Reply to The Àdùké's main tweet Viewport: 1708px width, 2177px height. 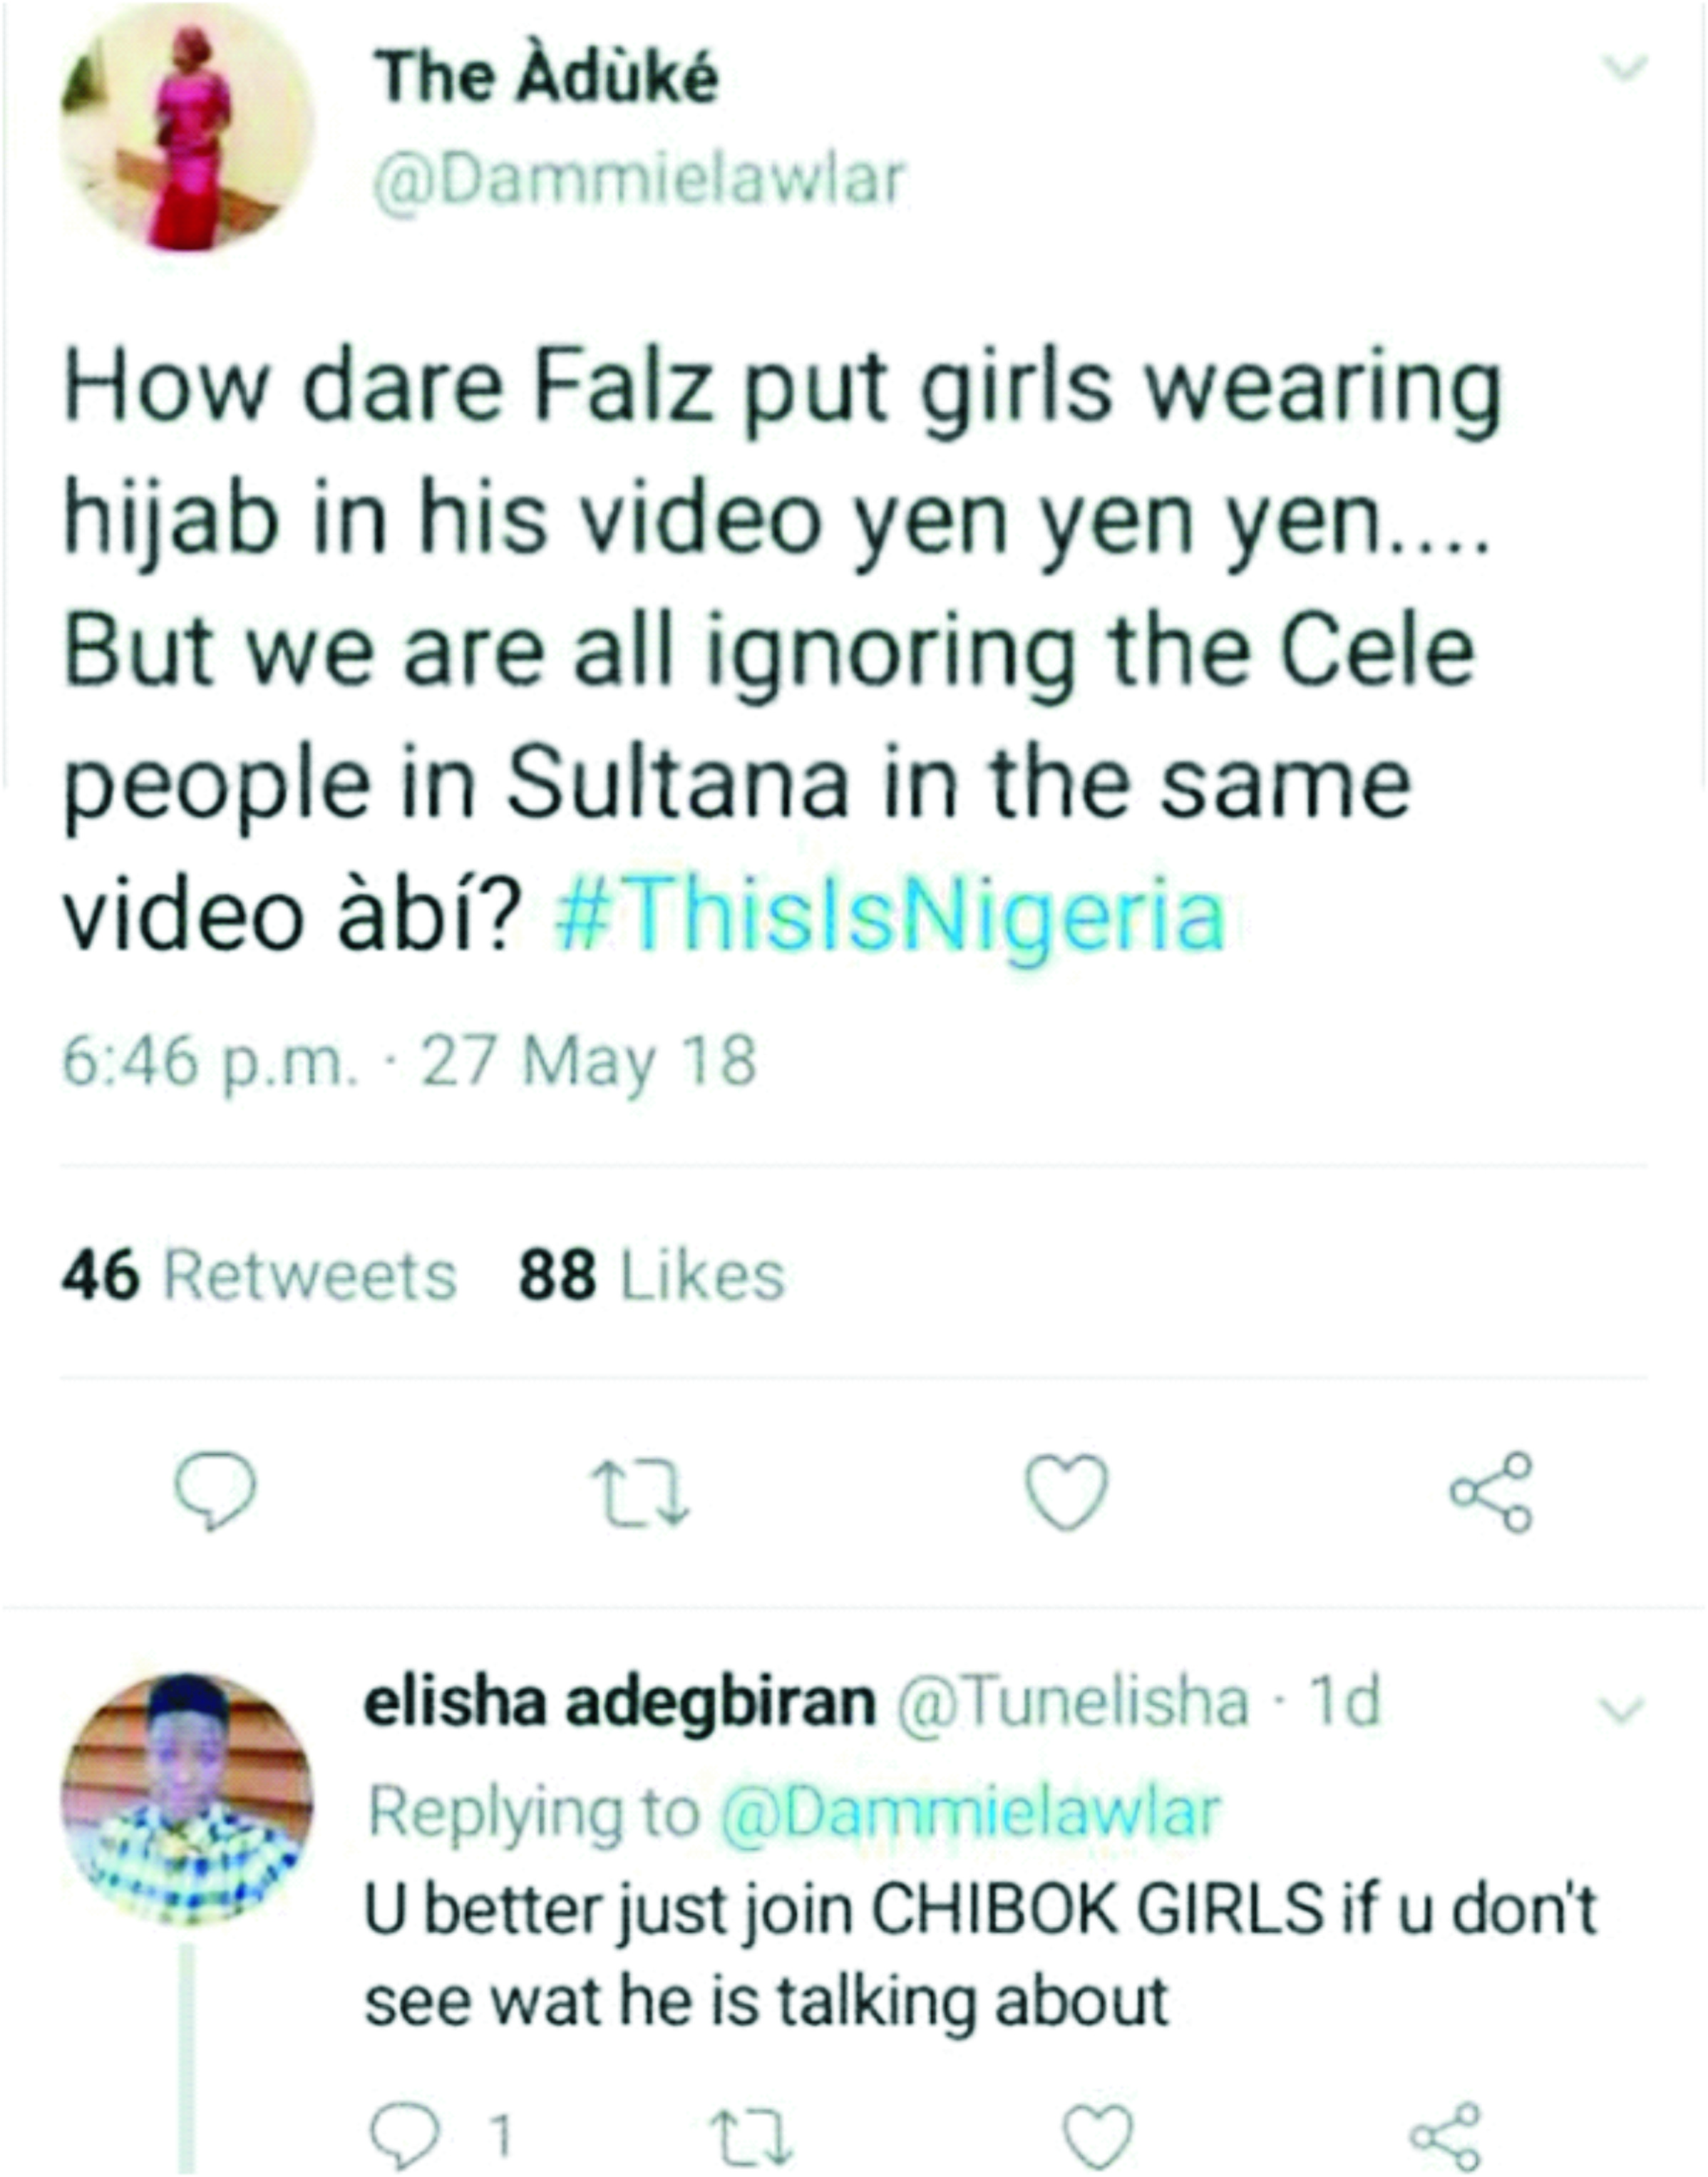(215, 1491)
